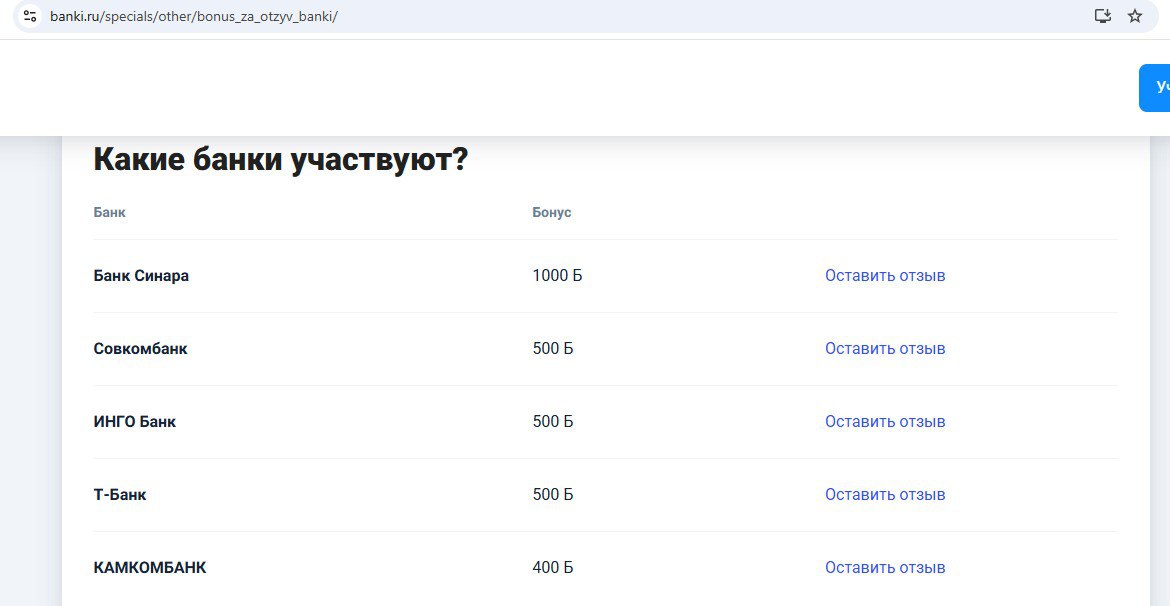Bookmark this page with the star icon
Screen dimensions: 1170x606
click(1135, 16)
